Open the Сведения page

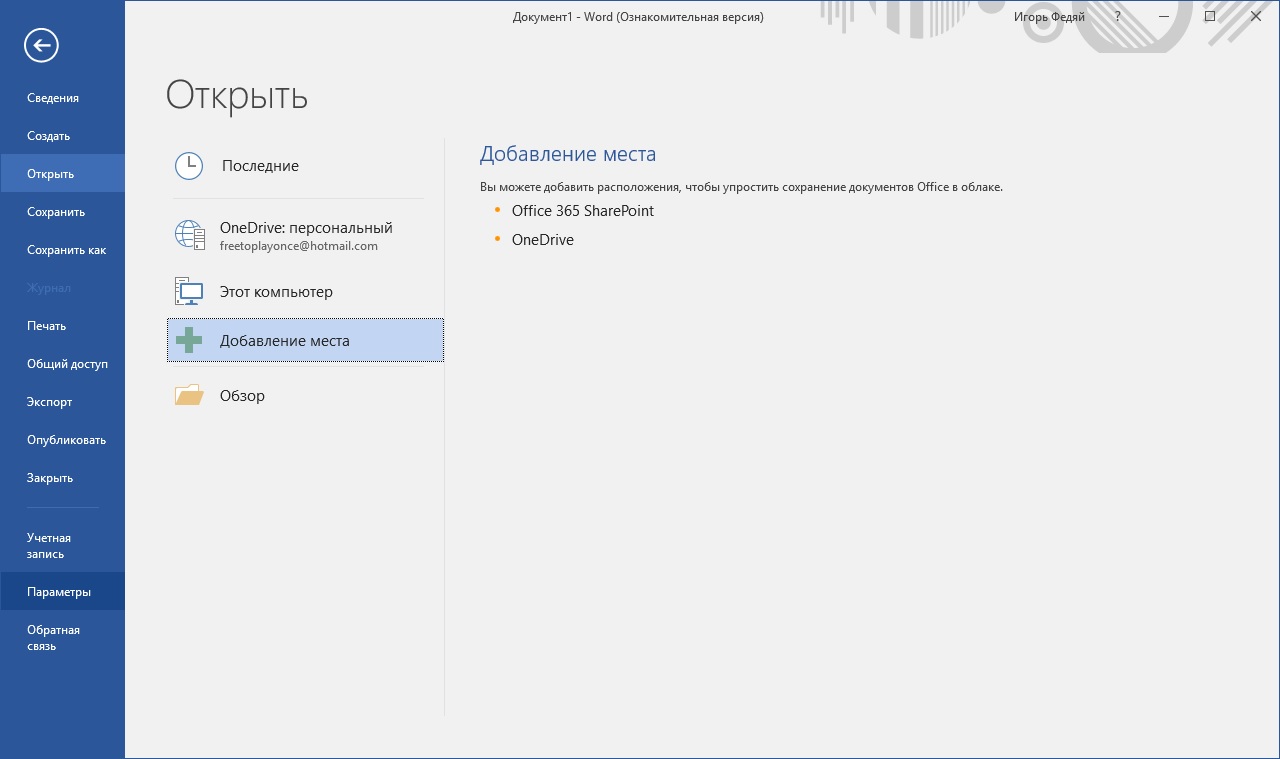tap(62, 98)
